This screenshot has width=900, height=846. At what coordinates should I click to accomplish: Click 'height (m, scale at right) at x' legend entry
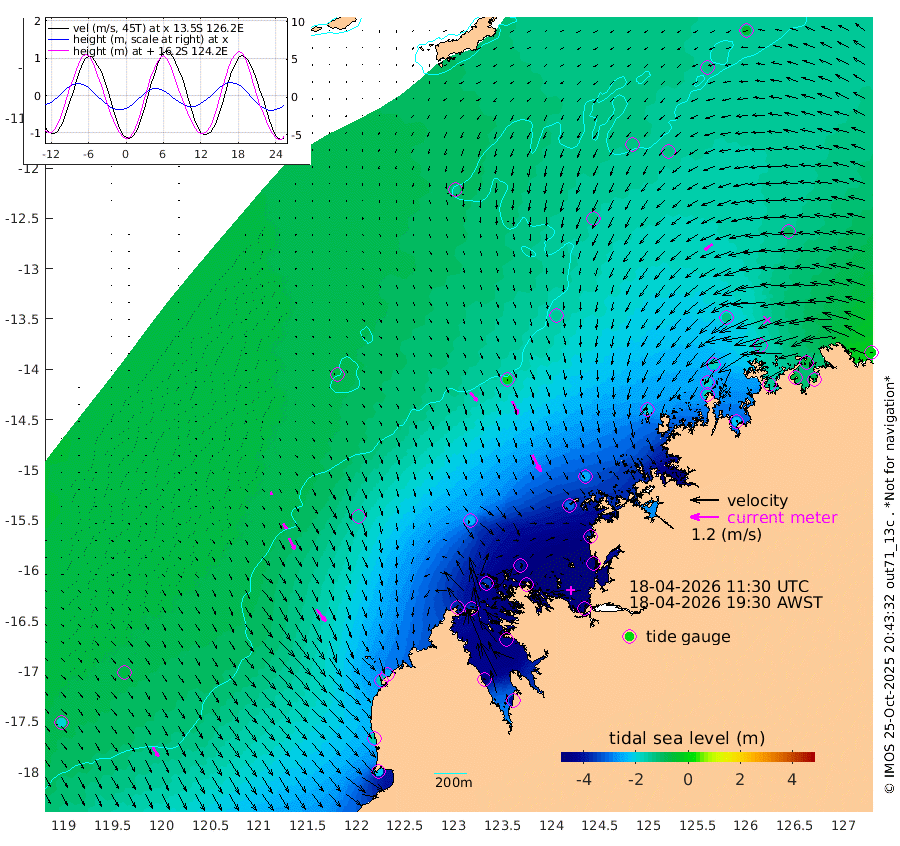[x=150, y=40]
